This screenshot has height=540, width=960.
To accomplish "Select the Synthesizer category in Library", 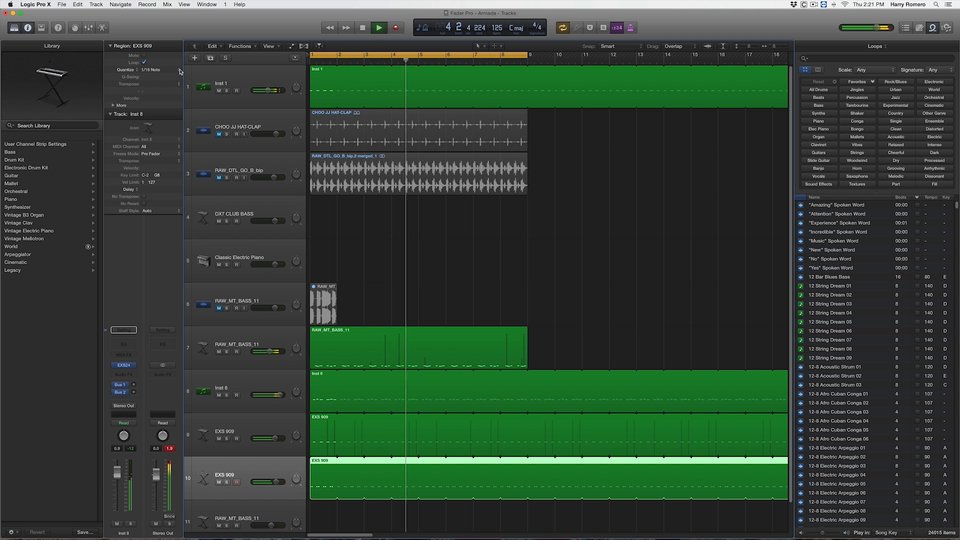I will (49, 207).
